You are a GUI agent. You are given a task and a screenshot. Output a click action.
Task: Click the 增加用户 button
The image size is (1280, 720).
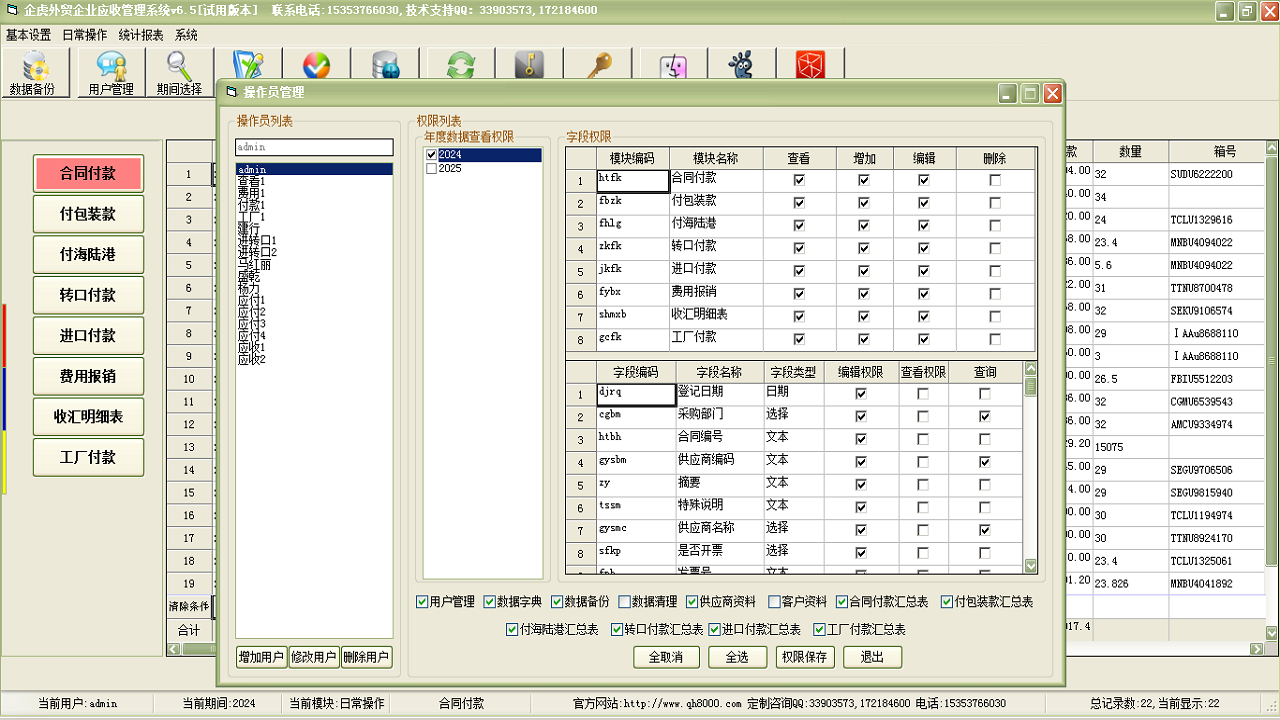260,657
